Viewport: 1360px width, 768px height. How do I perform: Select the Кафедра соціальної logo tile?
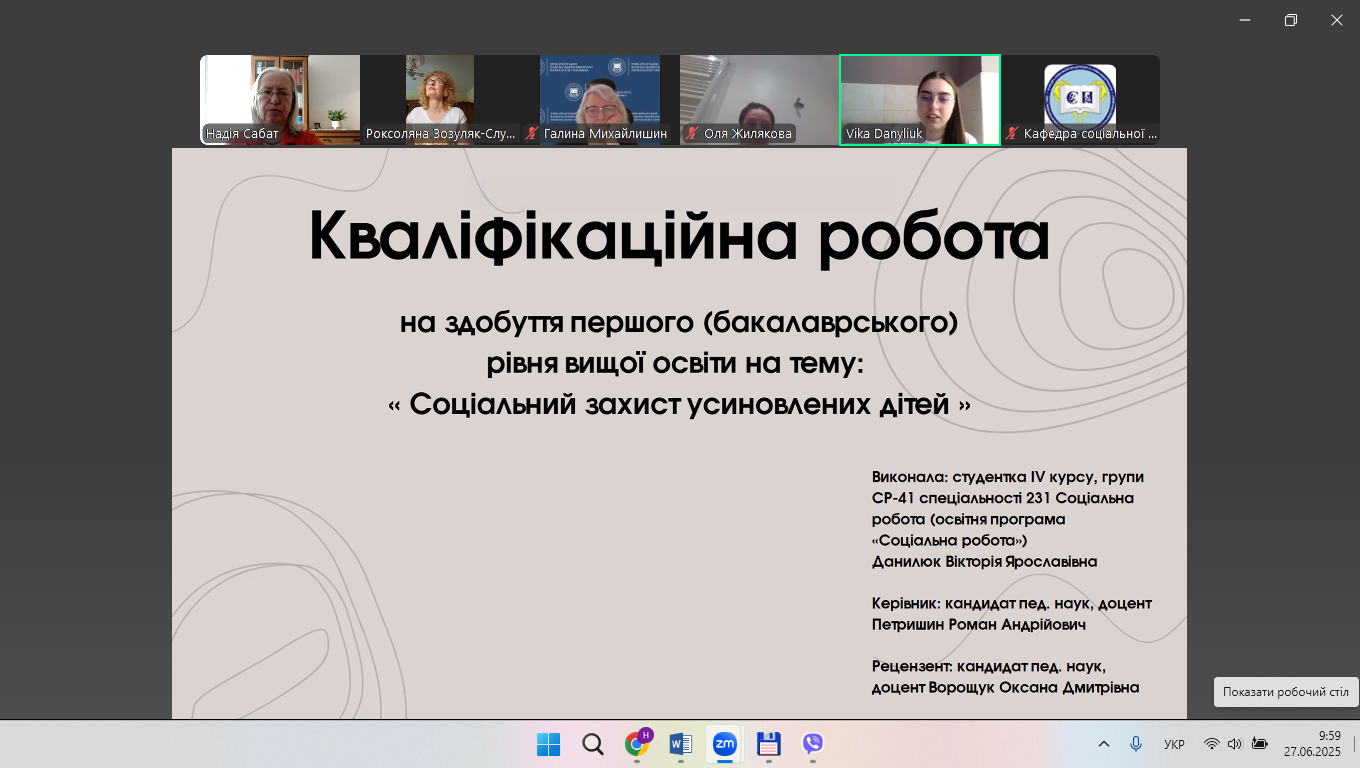coord(1080,100)
